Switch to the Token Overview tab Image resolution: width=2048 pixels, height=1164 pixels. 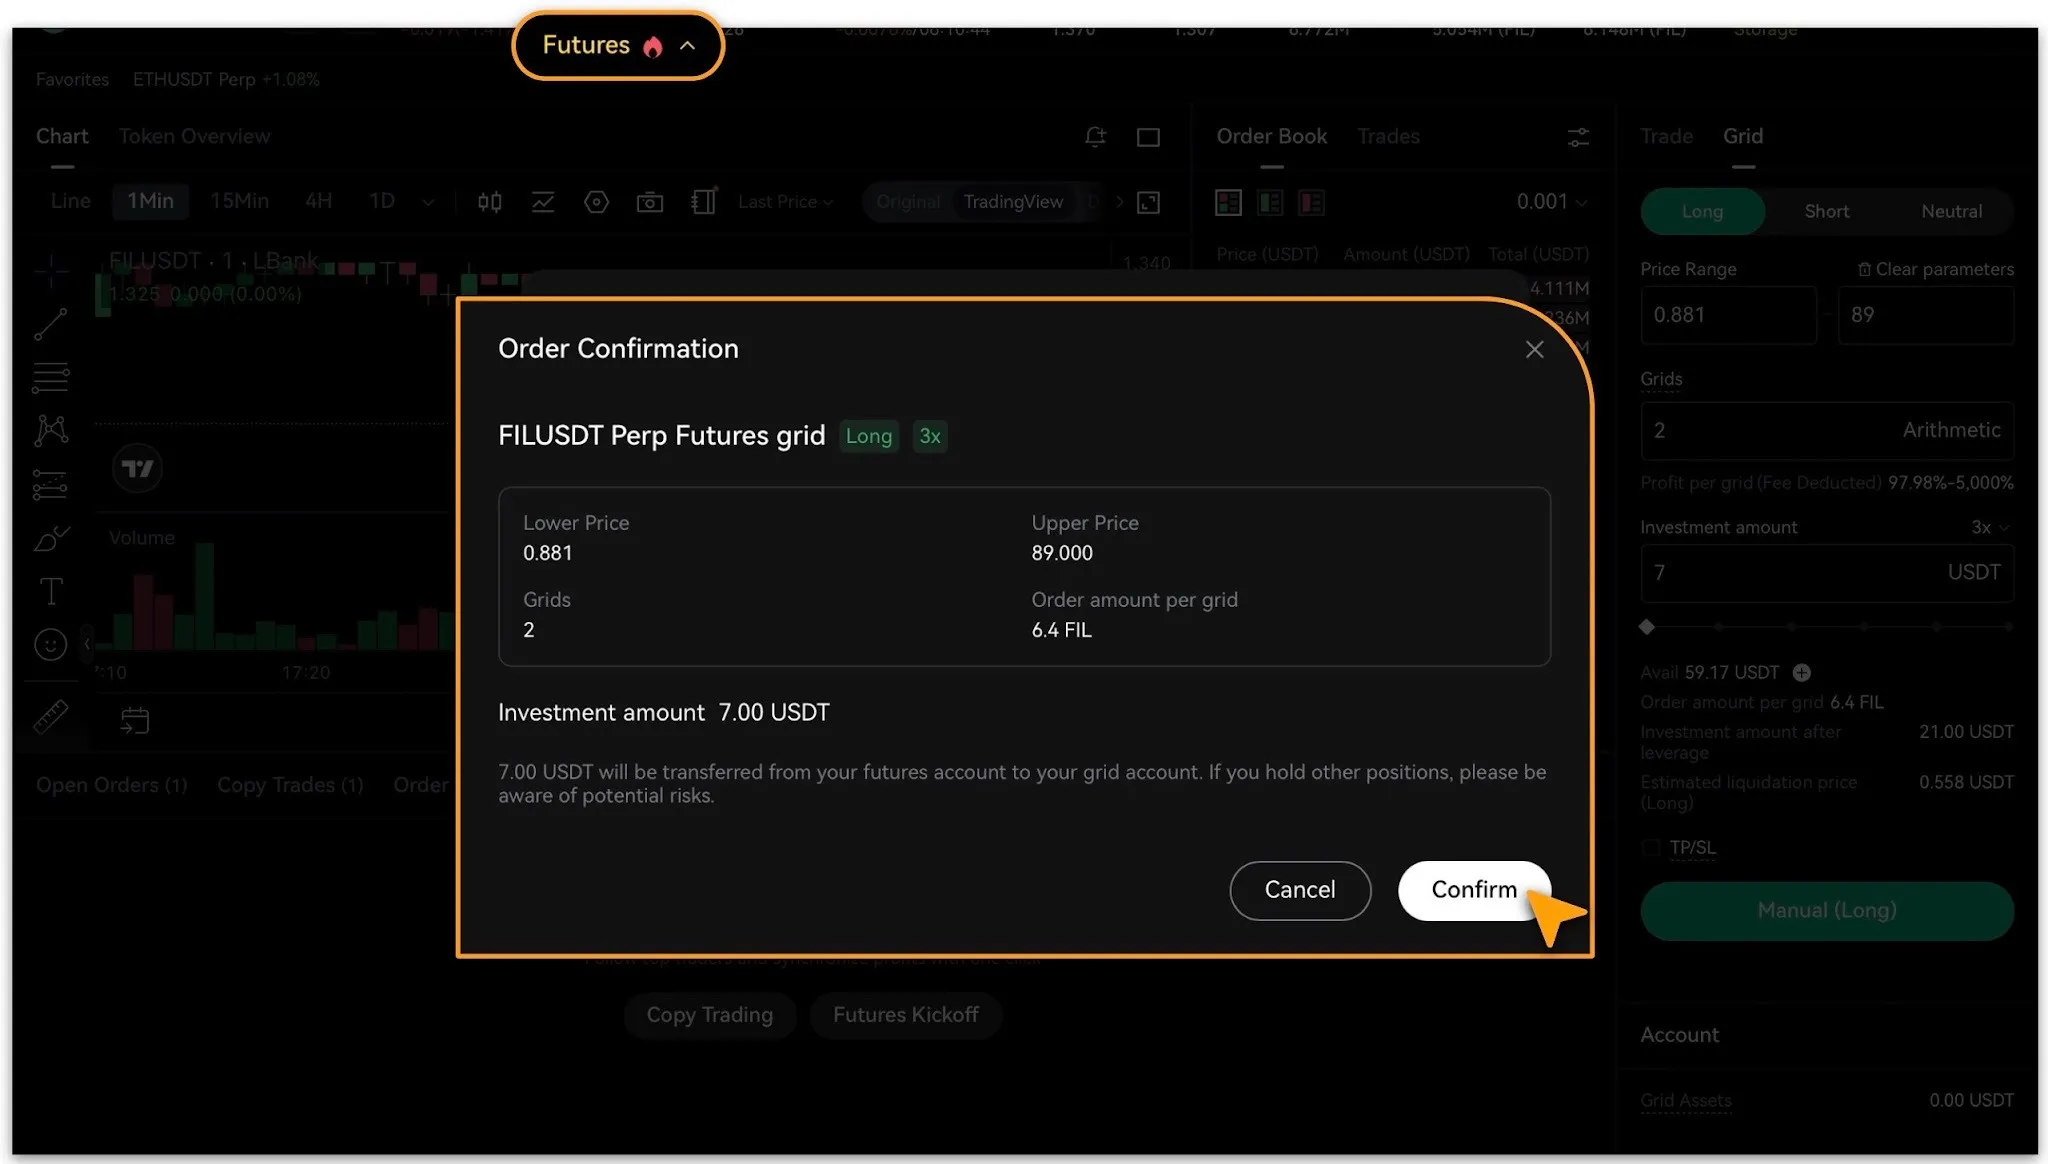coord(194,137)
